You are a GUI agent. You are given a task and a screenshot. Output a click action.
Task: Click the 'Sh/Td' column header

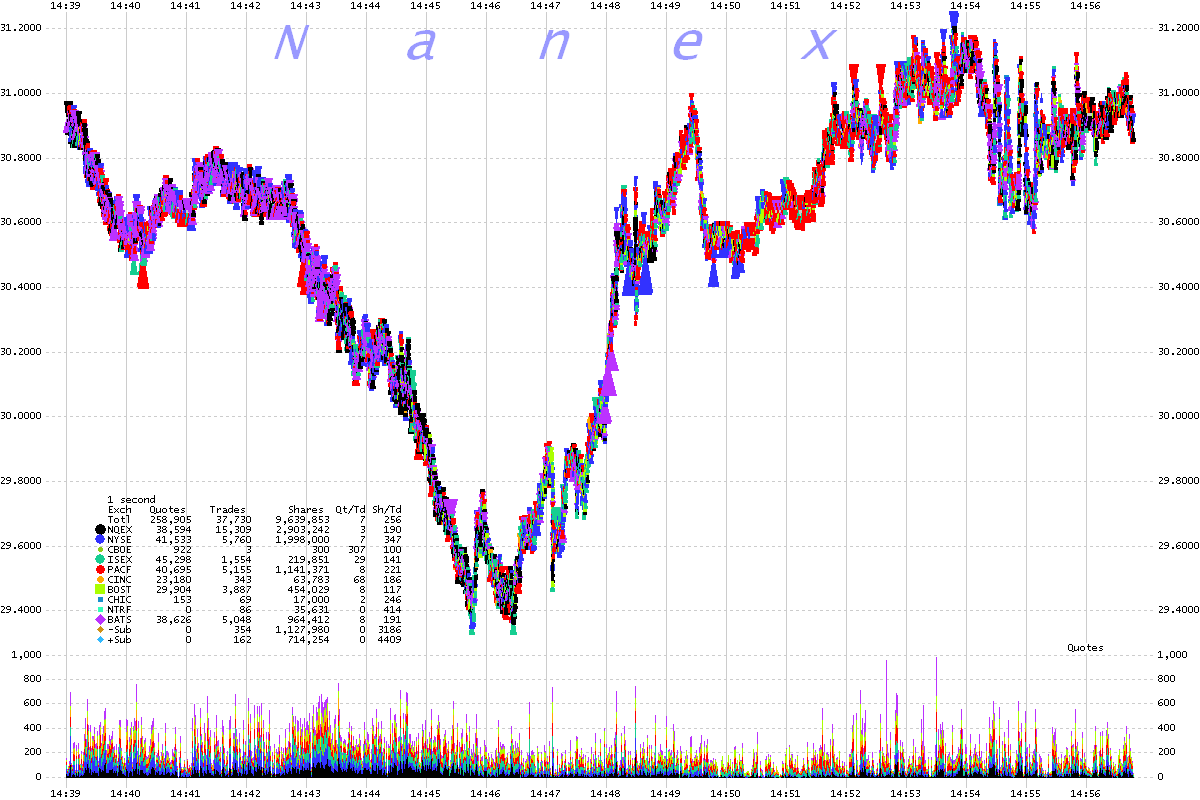387,510
